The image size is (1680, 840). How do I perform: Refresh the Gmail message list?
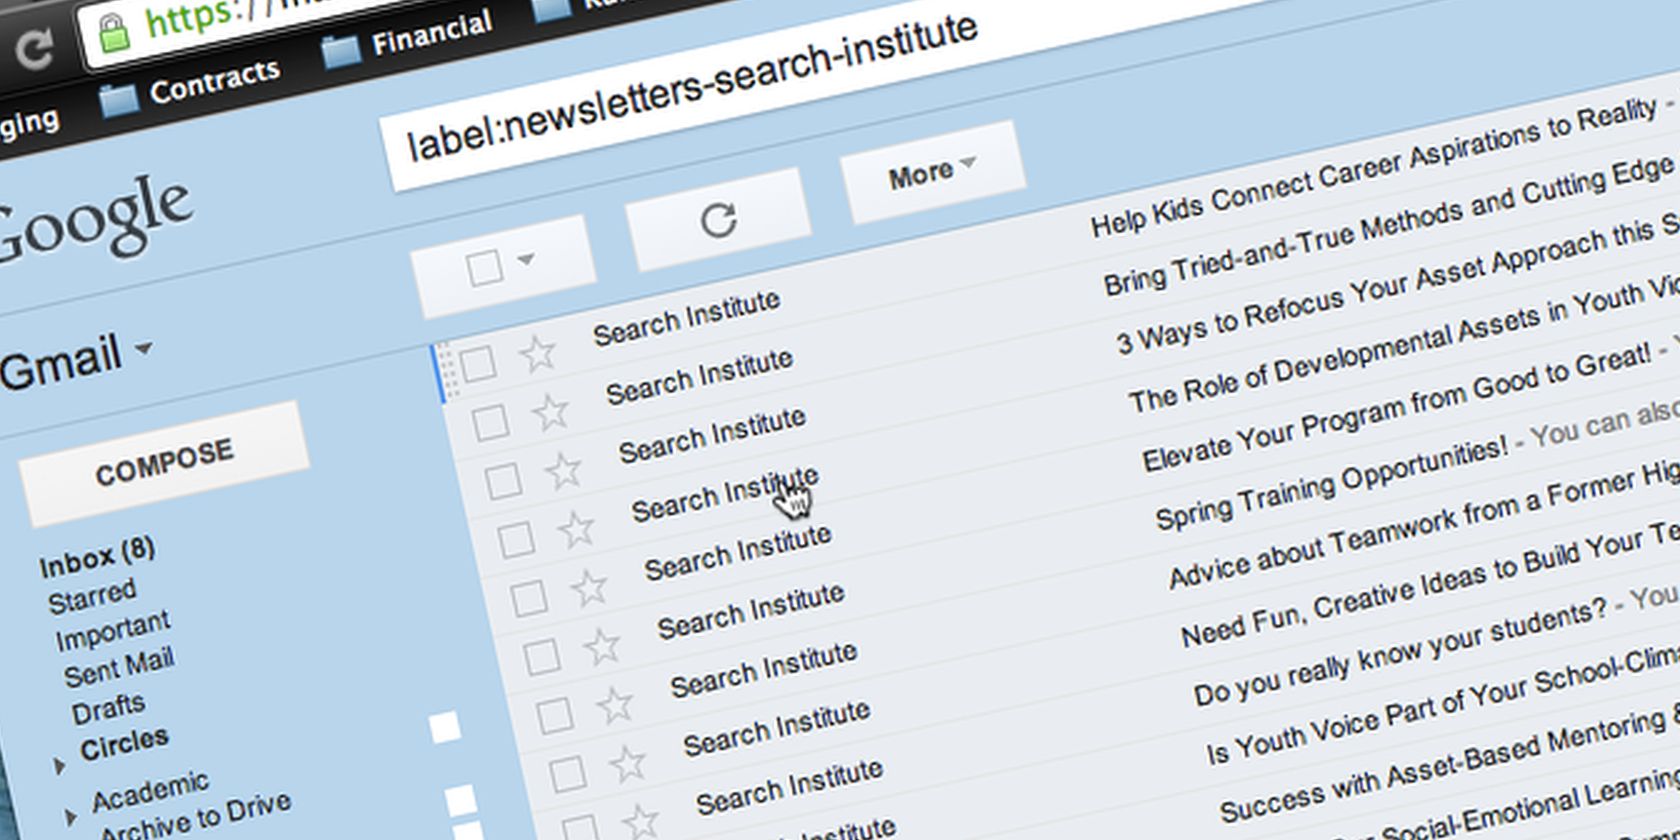click(718, 219)
